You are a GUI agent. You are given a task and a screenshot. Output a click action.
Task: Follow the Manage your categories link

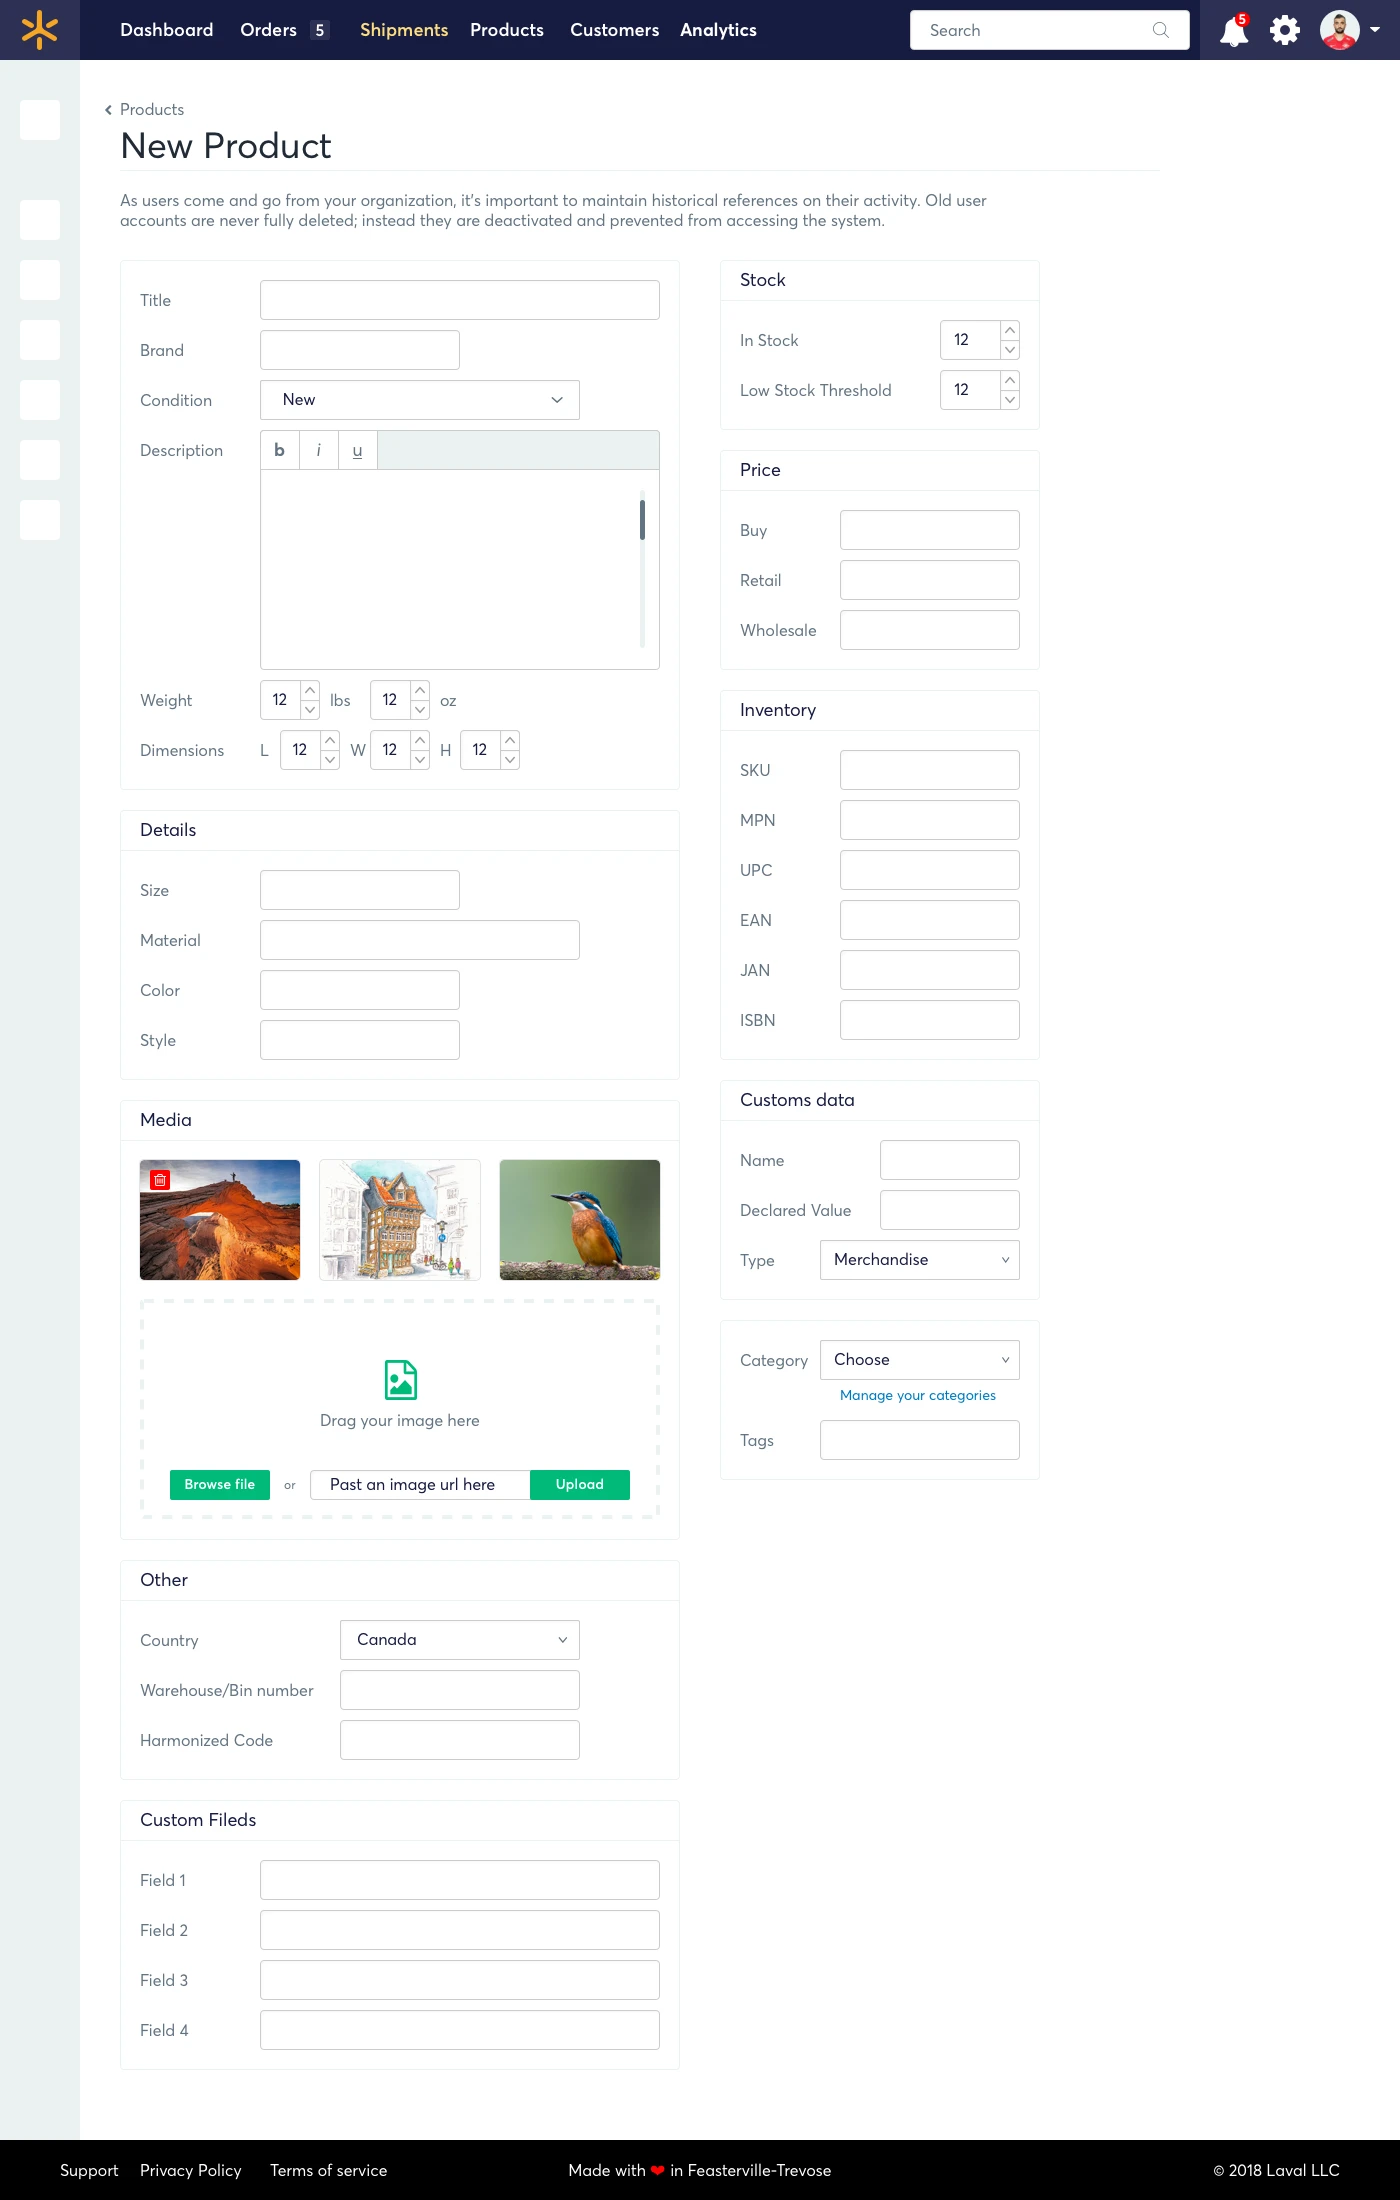(918, 1395)
